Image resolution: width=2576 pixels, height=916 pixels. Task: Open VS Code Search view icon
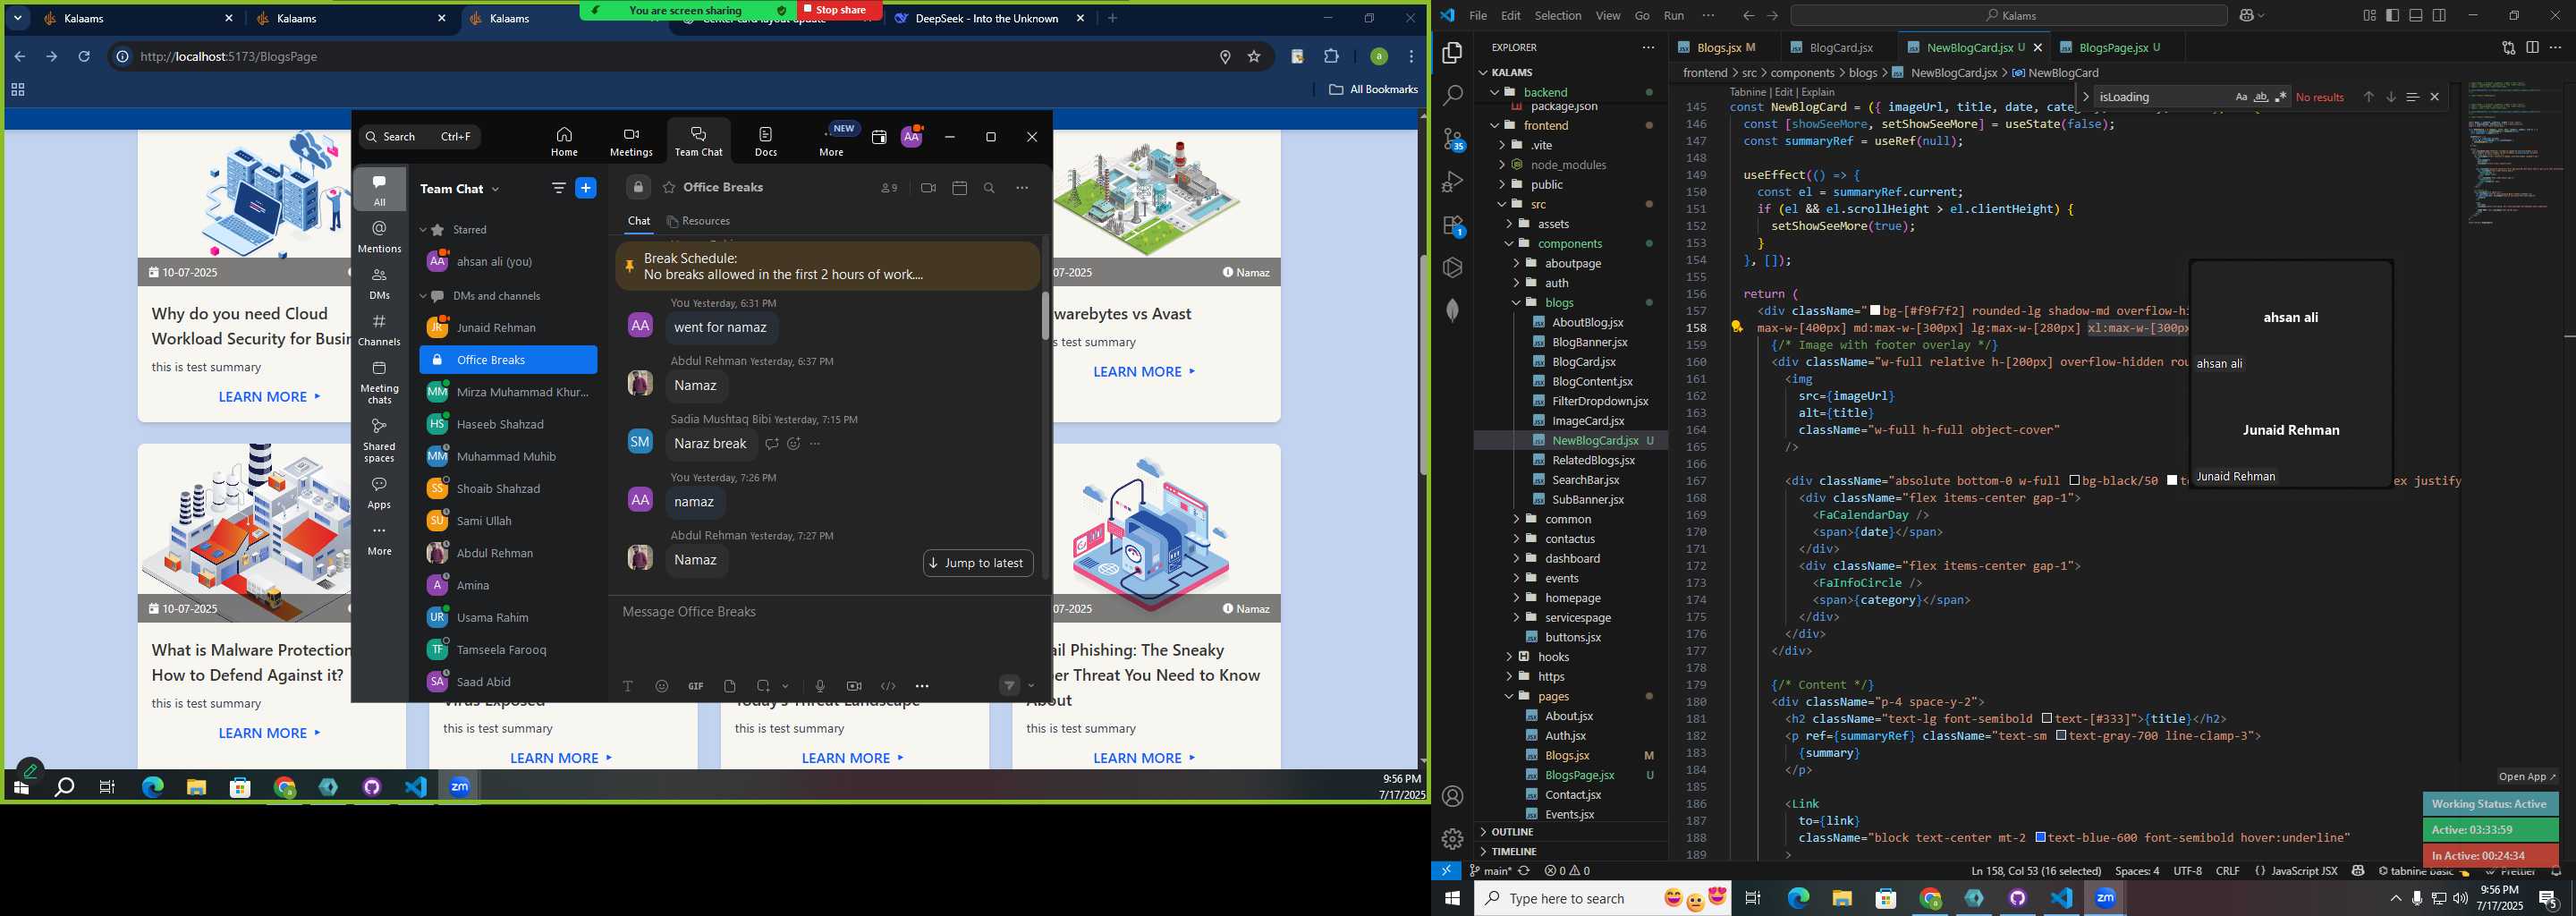tap(1453, 96)
